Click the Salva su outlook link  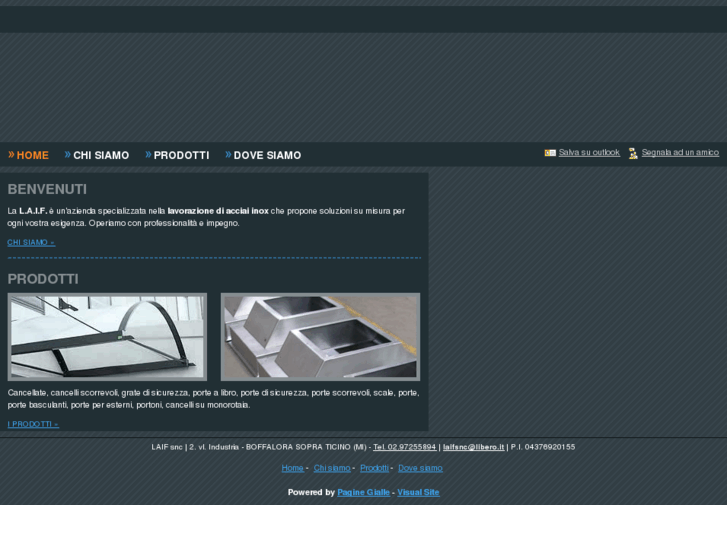point(589,153)
